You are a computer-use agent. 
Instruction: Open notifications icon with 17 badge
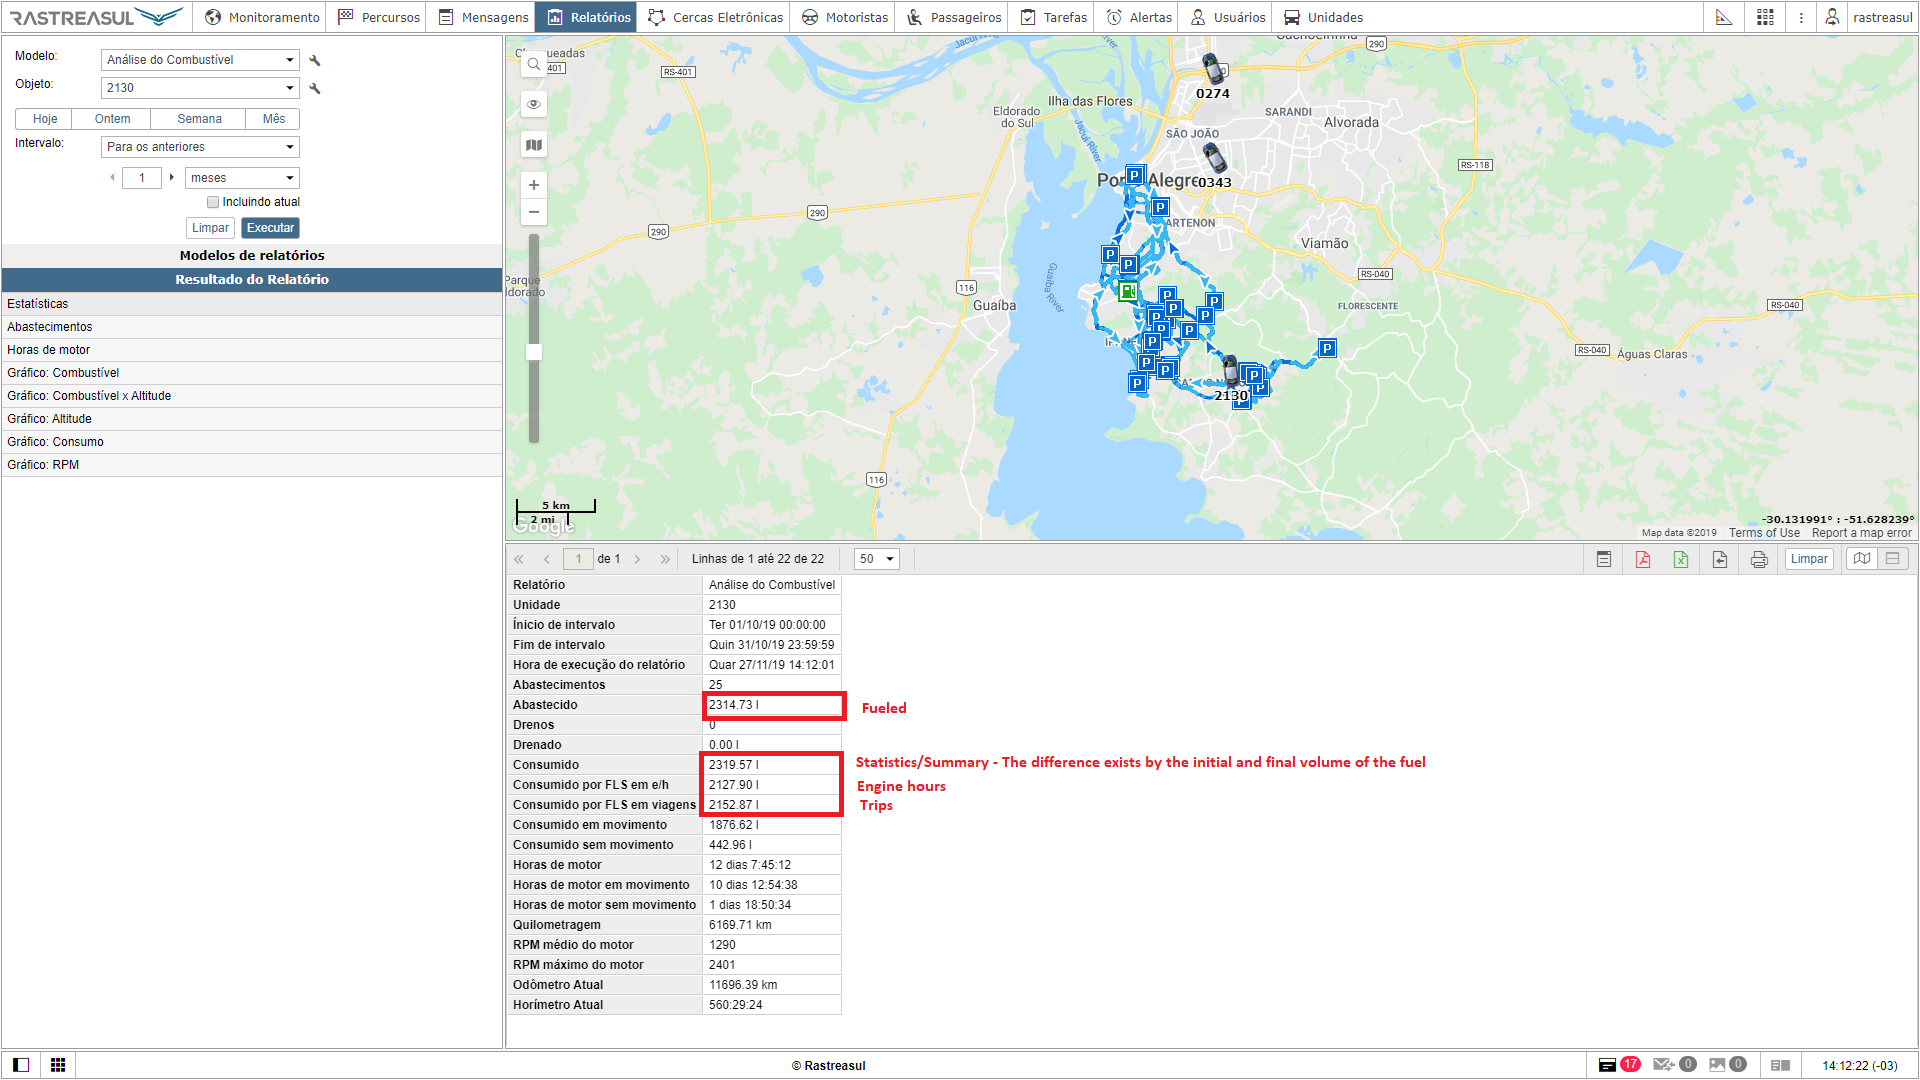tap(1608, 1065)
